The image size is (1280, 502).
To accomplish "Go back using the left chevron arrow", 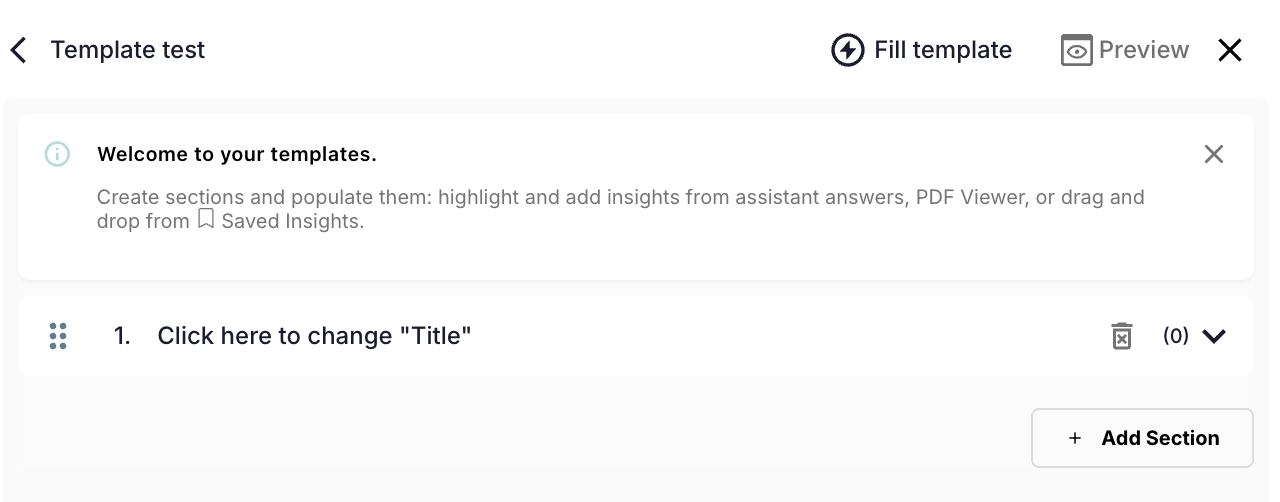I will point(18,50).
